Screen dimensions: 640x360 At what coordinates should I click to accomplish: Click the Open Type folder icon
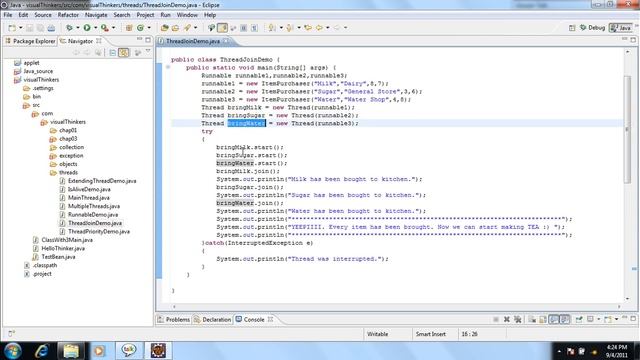pyautogui.click(x=164, y=28)
